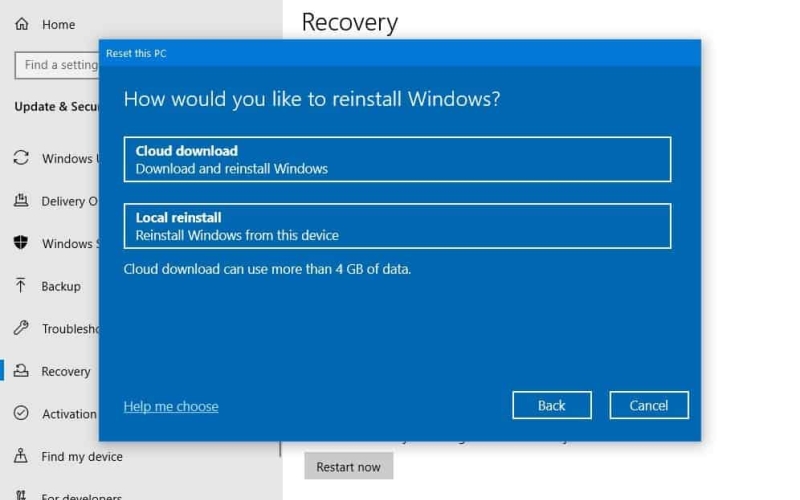Click the Recovery icon in sidebar
Screen dimensions: 800x500
pyautogui.click(x=21, y=370)
